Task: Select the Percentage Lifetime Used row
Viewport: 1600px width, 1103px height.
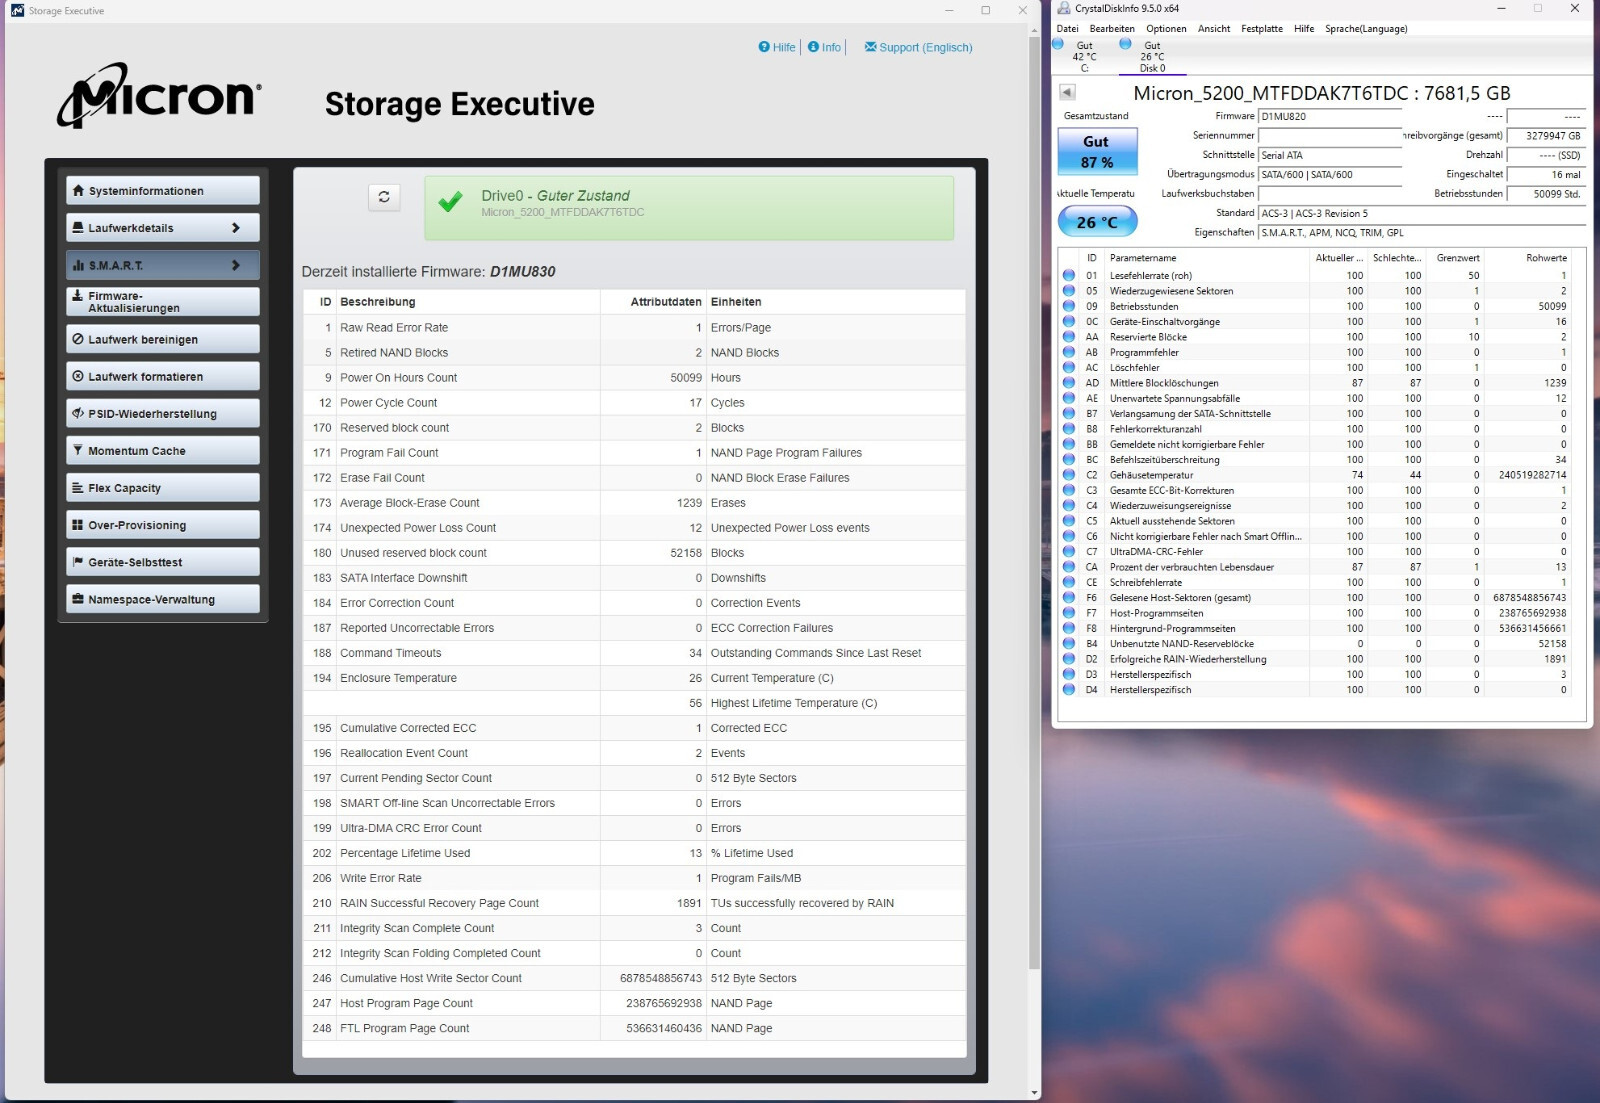Action: [x=634, y=853]
